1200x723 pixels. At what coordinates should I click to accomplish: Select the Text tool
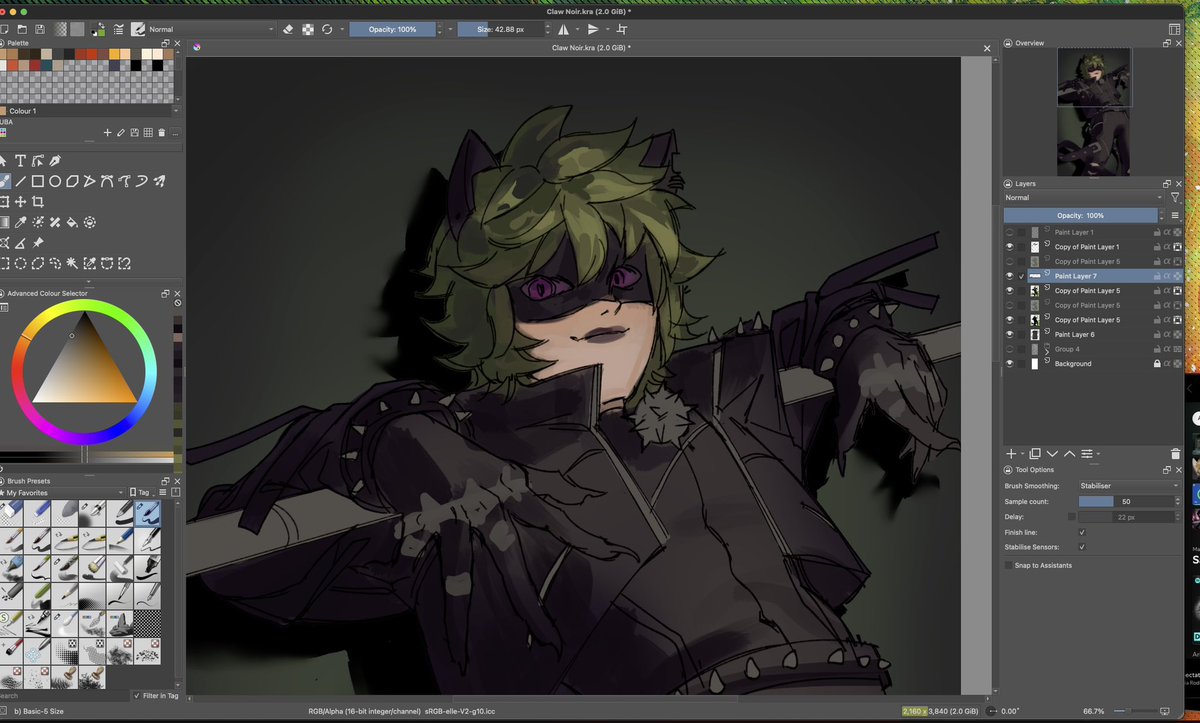coord(20,161)
